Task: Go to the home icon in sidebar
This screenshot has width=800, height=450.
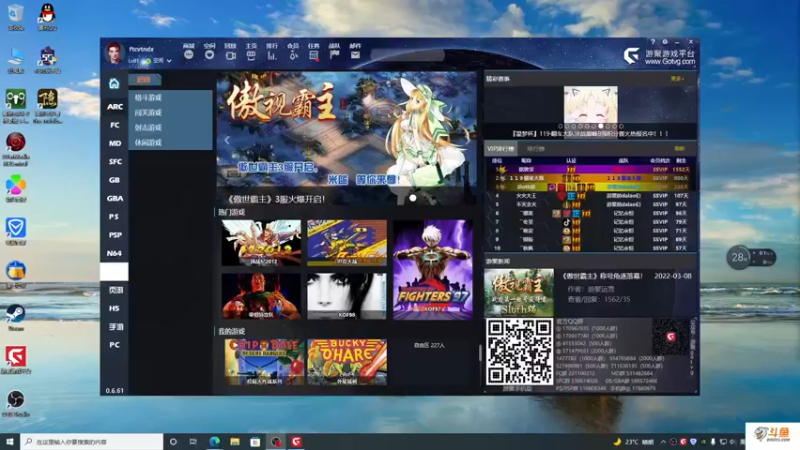Action: pos(114,83)
